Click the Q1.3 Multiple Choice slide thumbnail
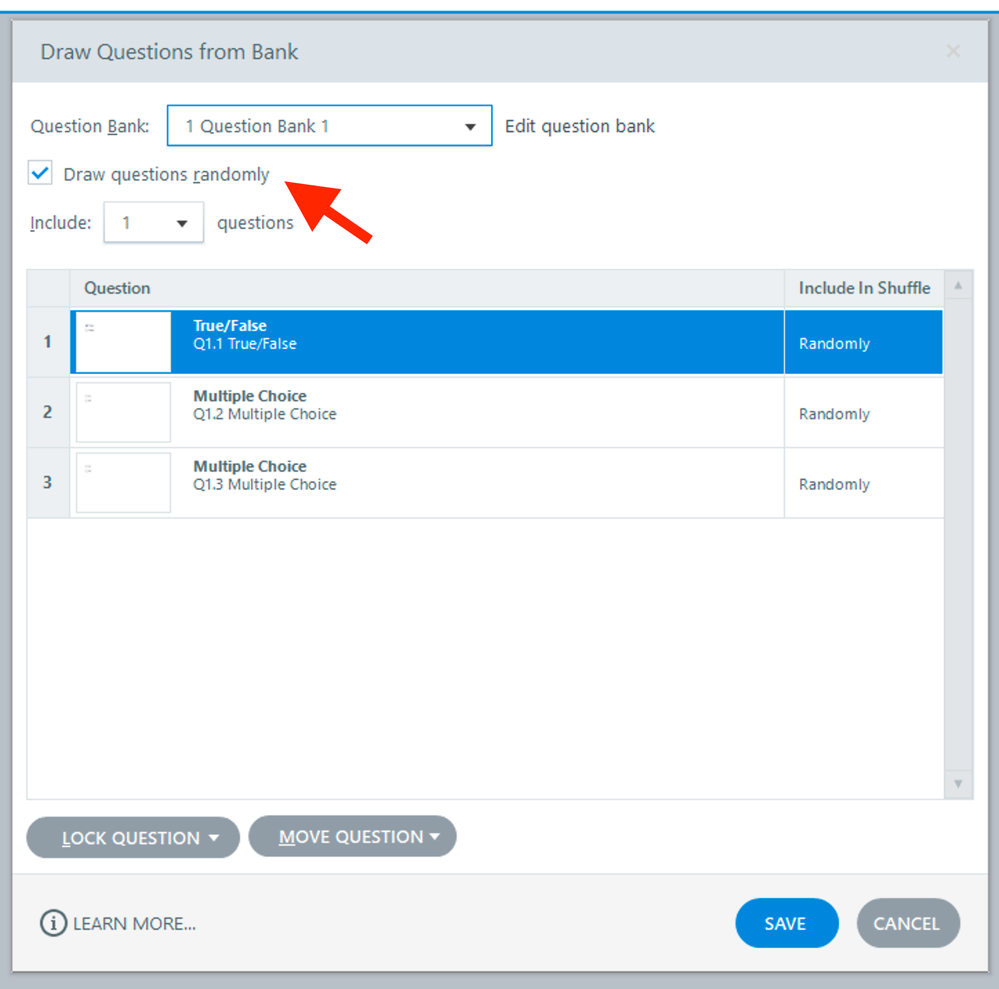Viewport: 999px width, 989px height. [124, 482]
